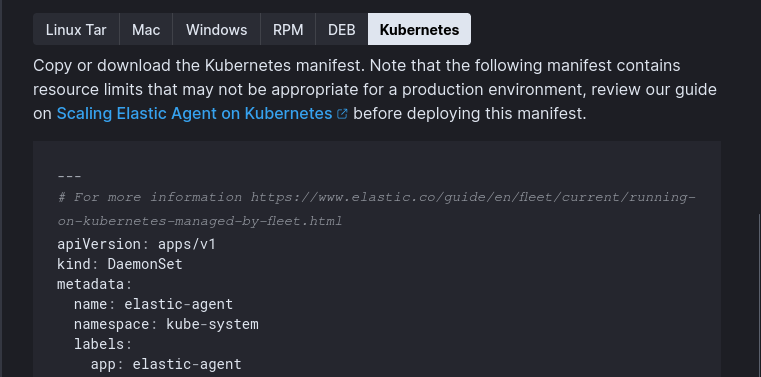
Task: Click the app: elastic-agent label line
Action: pos(166,364)
